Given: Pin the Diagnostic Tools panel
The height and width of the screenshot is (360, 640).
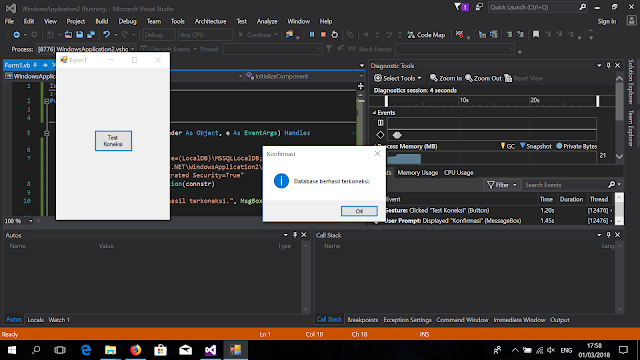Looking at the screenshot, I should [609, 65].
